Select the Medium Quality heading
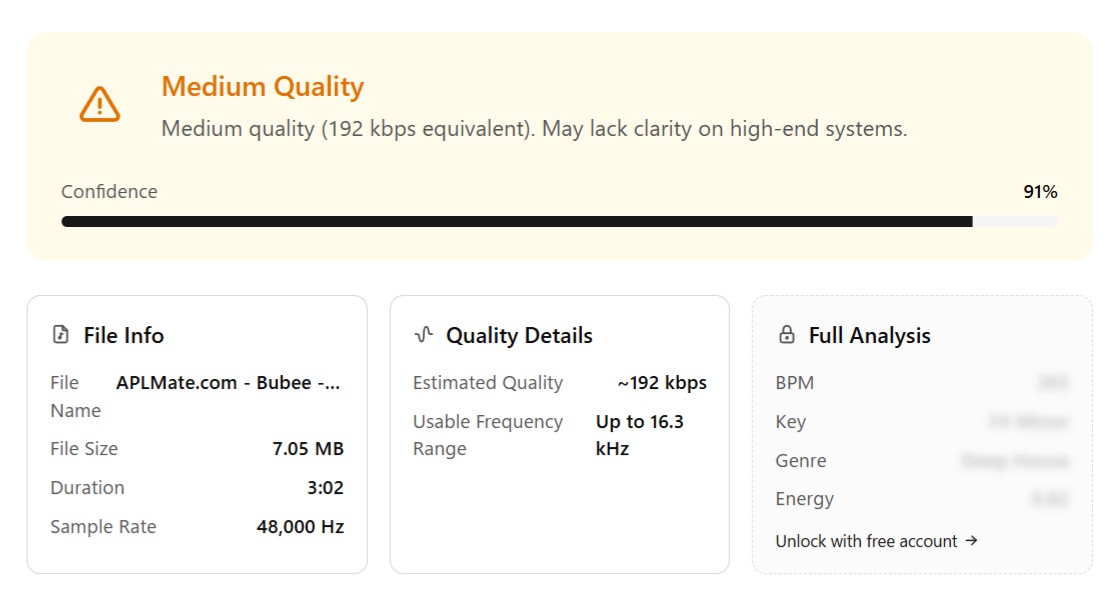Viewport: 1119px width, 601px height. click(263, 86)
